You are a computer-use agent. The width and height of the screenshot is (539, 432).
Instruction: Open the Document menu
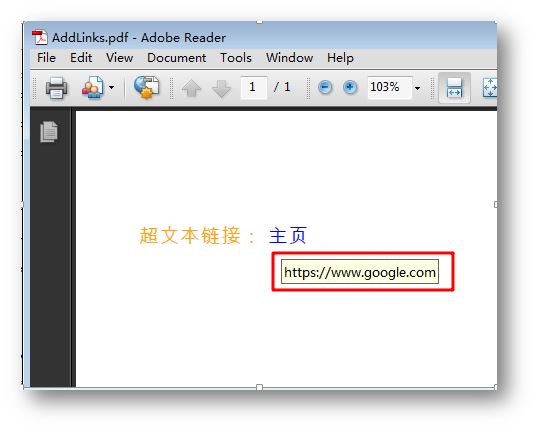coord(177,58)
